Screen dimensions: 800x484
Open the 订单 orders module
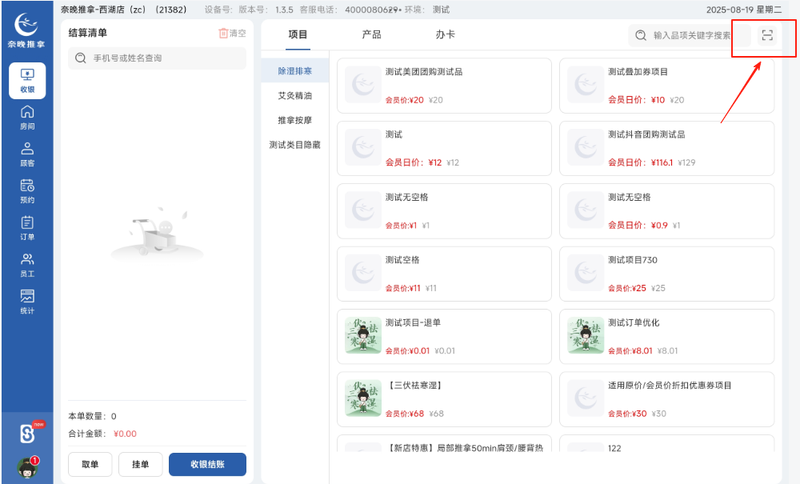tap(27, 228)
